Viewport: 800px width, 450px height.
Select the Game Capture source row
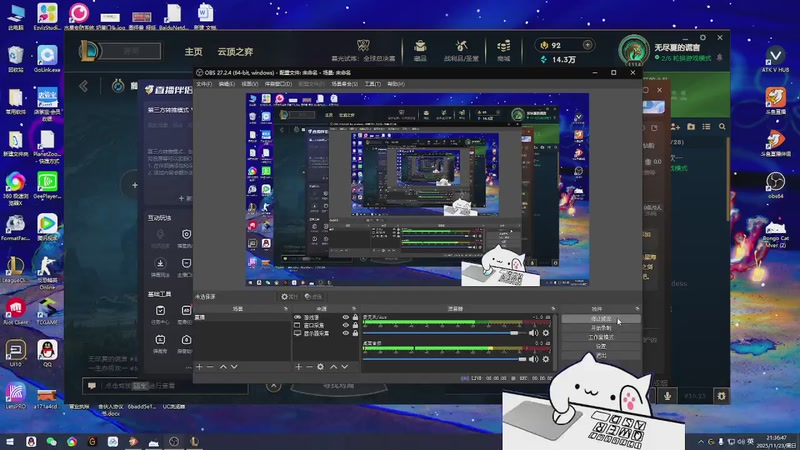click(x=326, y=317)
